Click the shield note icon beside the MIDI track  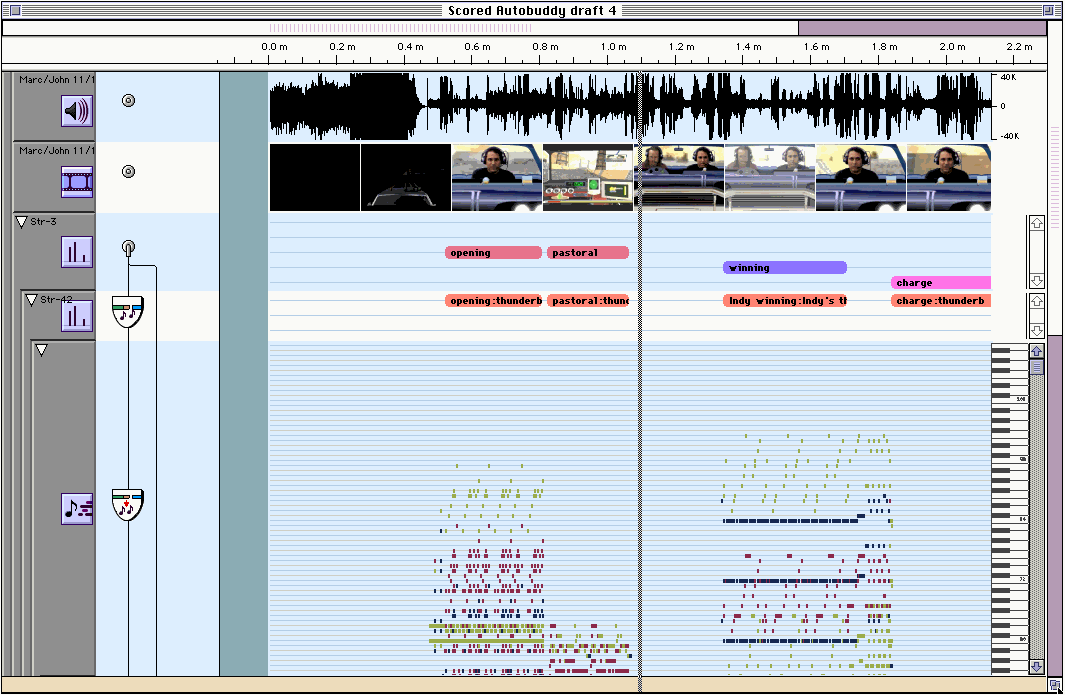(x=128, y=504)
